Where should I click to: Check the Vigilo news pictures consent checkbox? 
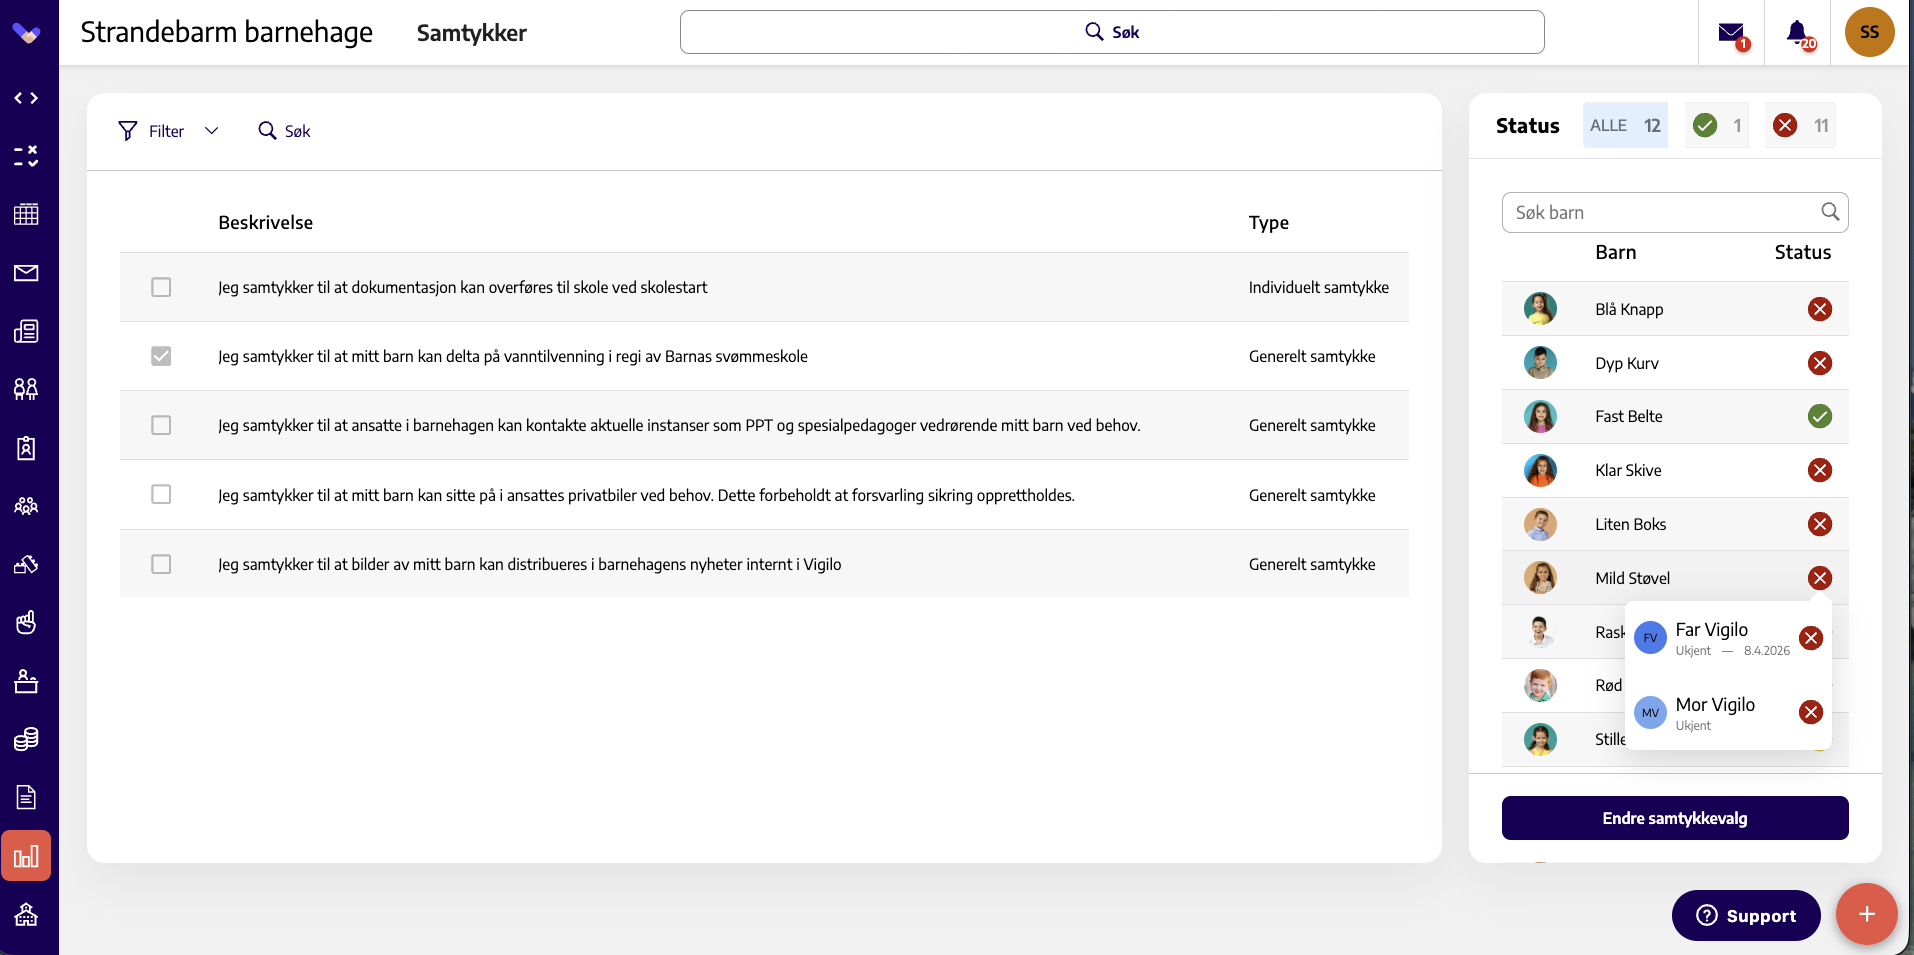pyautogui.click(x=161, y=564)
